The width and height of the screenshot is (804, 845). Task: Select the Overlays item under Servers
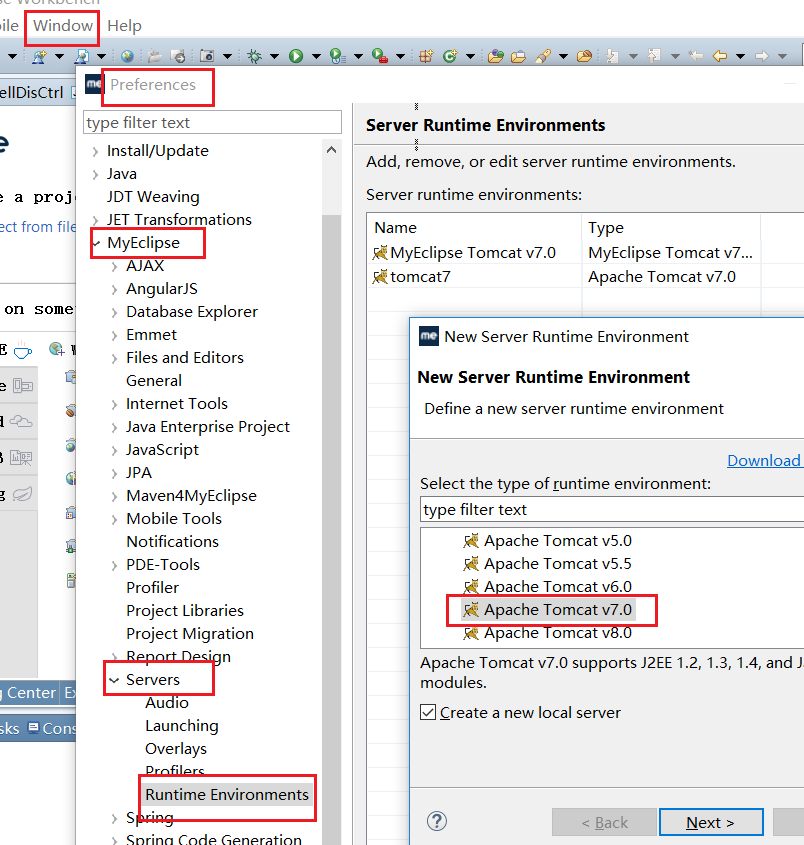pyautogui.click(x=176, y=749)
